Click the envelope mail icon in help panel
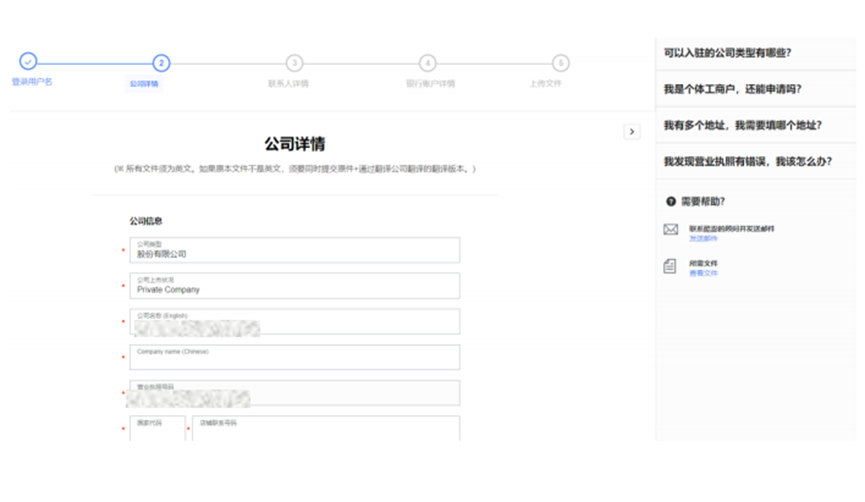This screenshot has width=865, height=502. click(x=670, y=230)
